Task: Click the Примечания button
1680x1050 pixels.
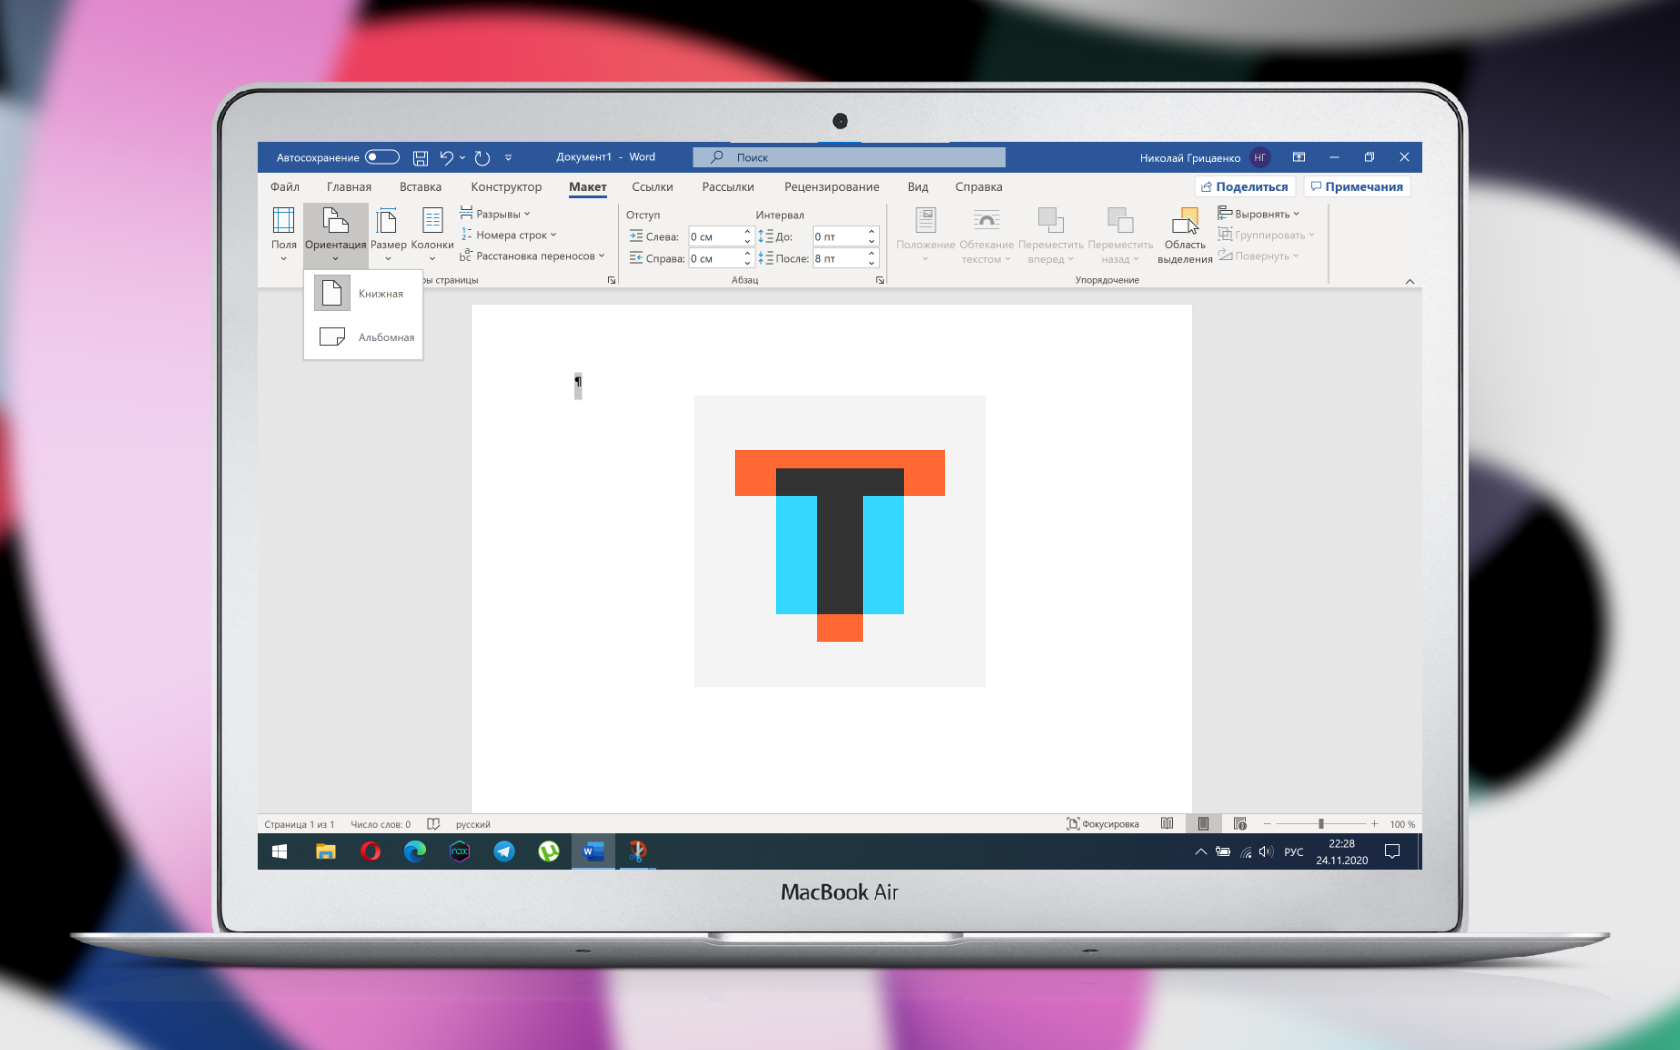Action: [1357, 187]
